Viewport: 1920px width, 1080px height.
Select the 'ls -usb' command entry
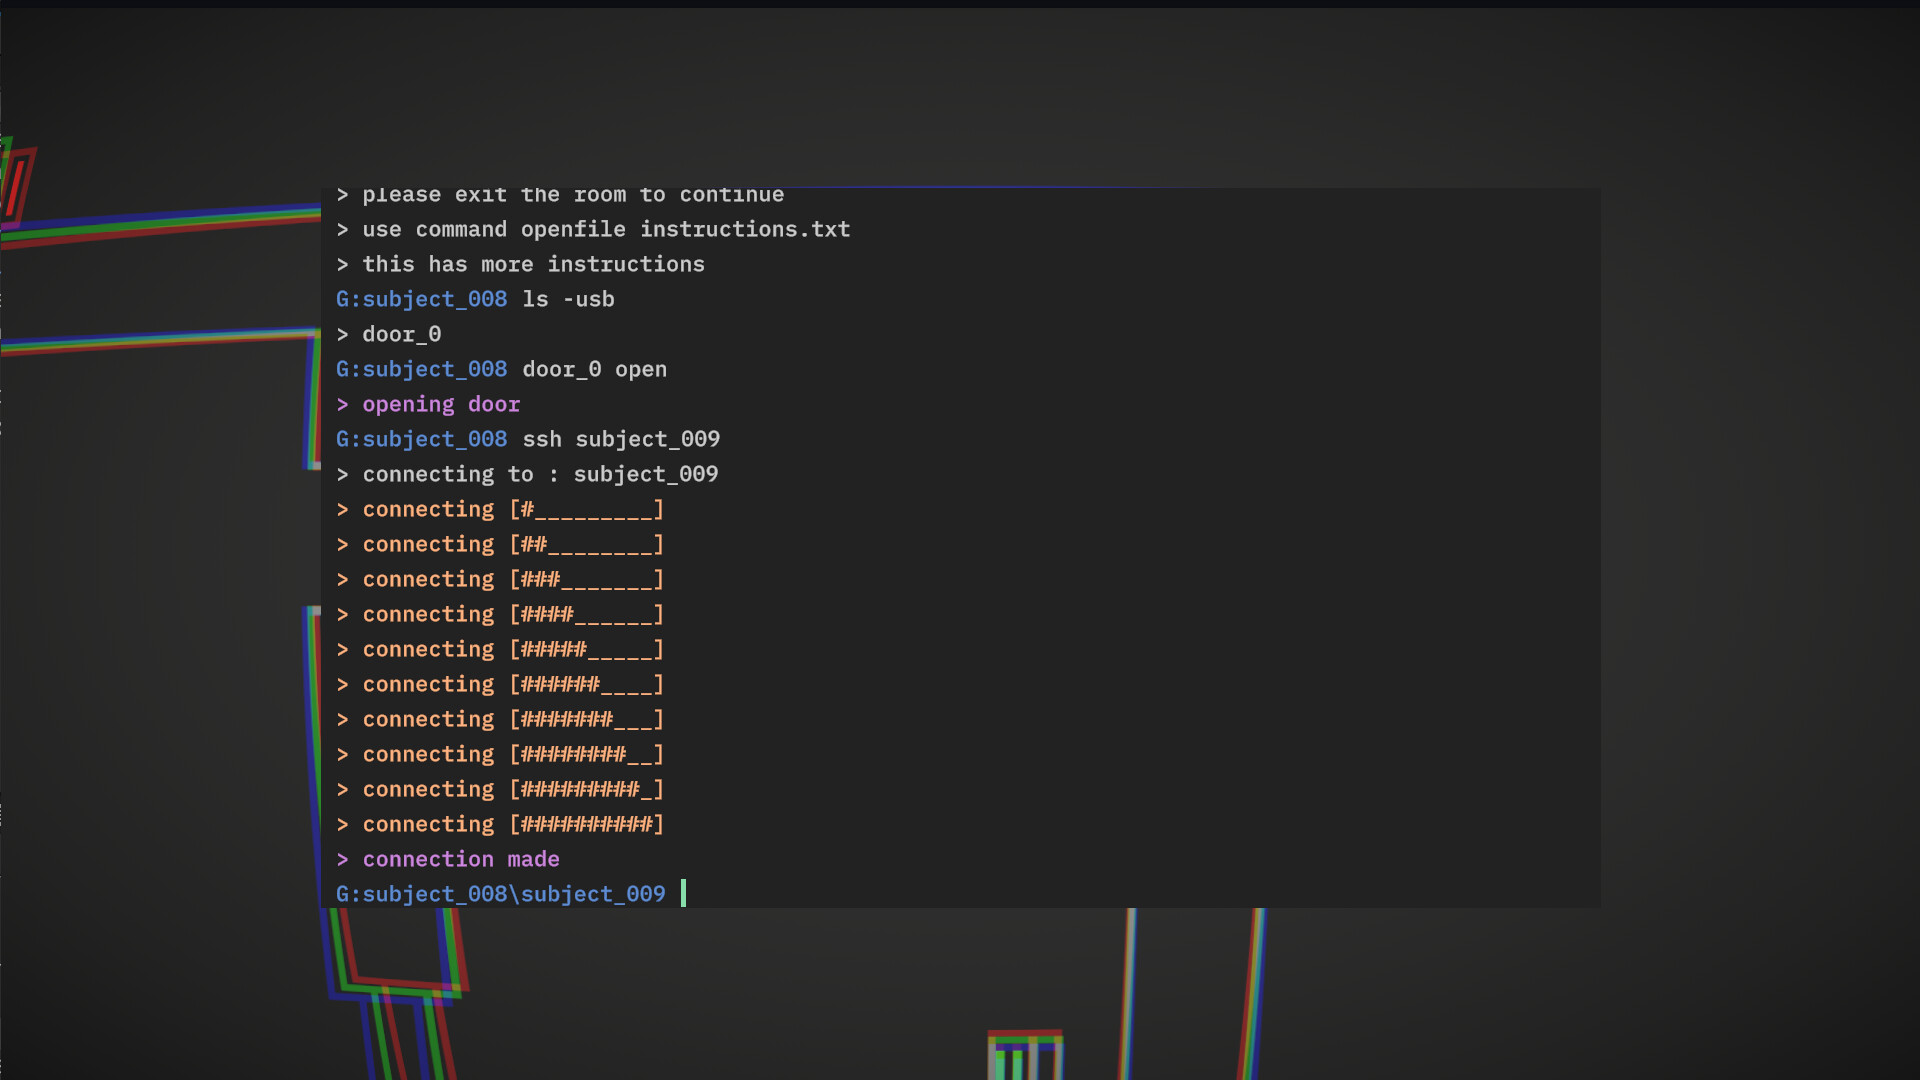click(568, 299)
